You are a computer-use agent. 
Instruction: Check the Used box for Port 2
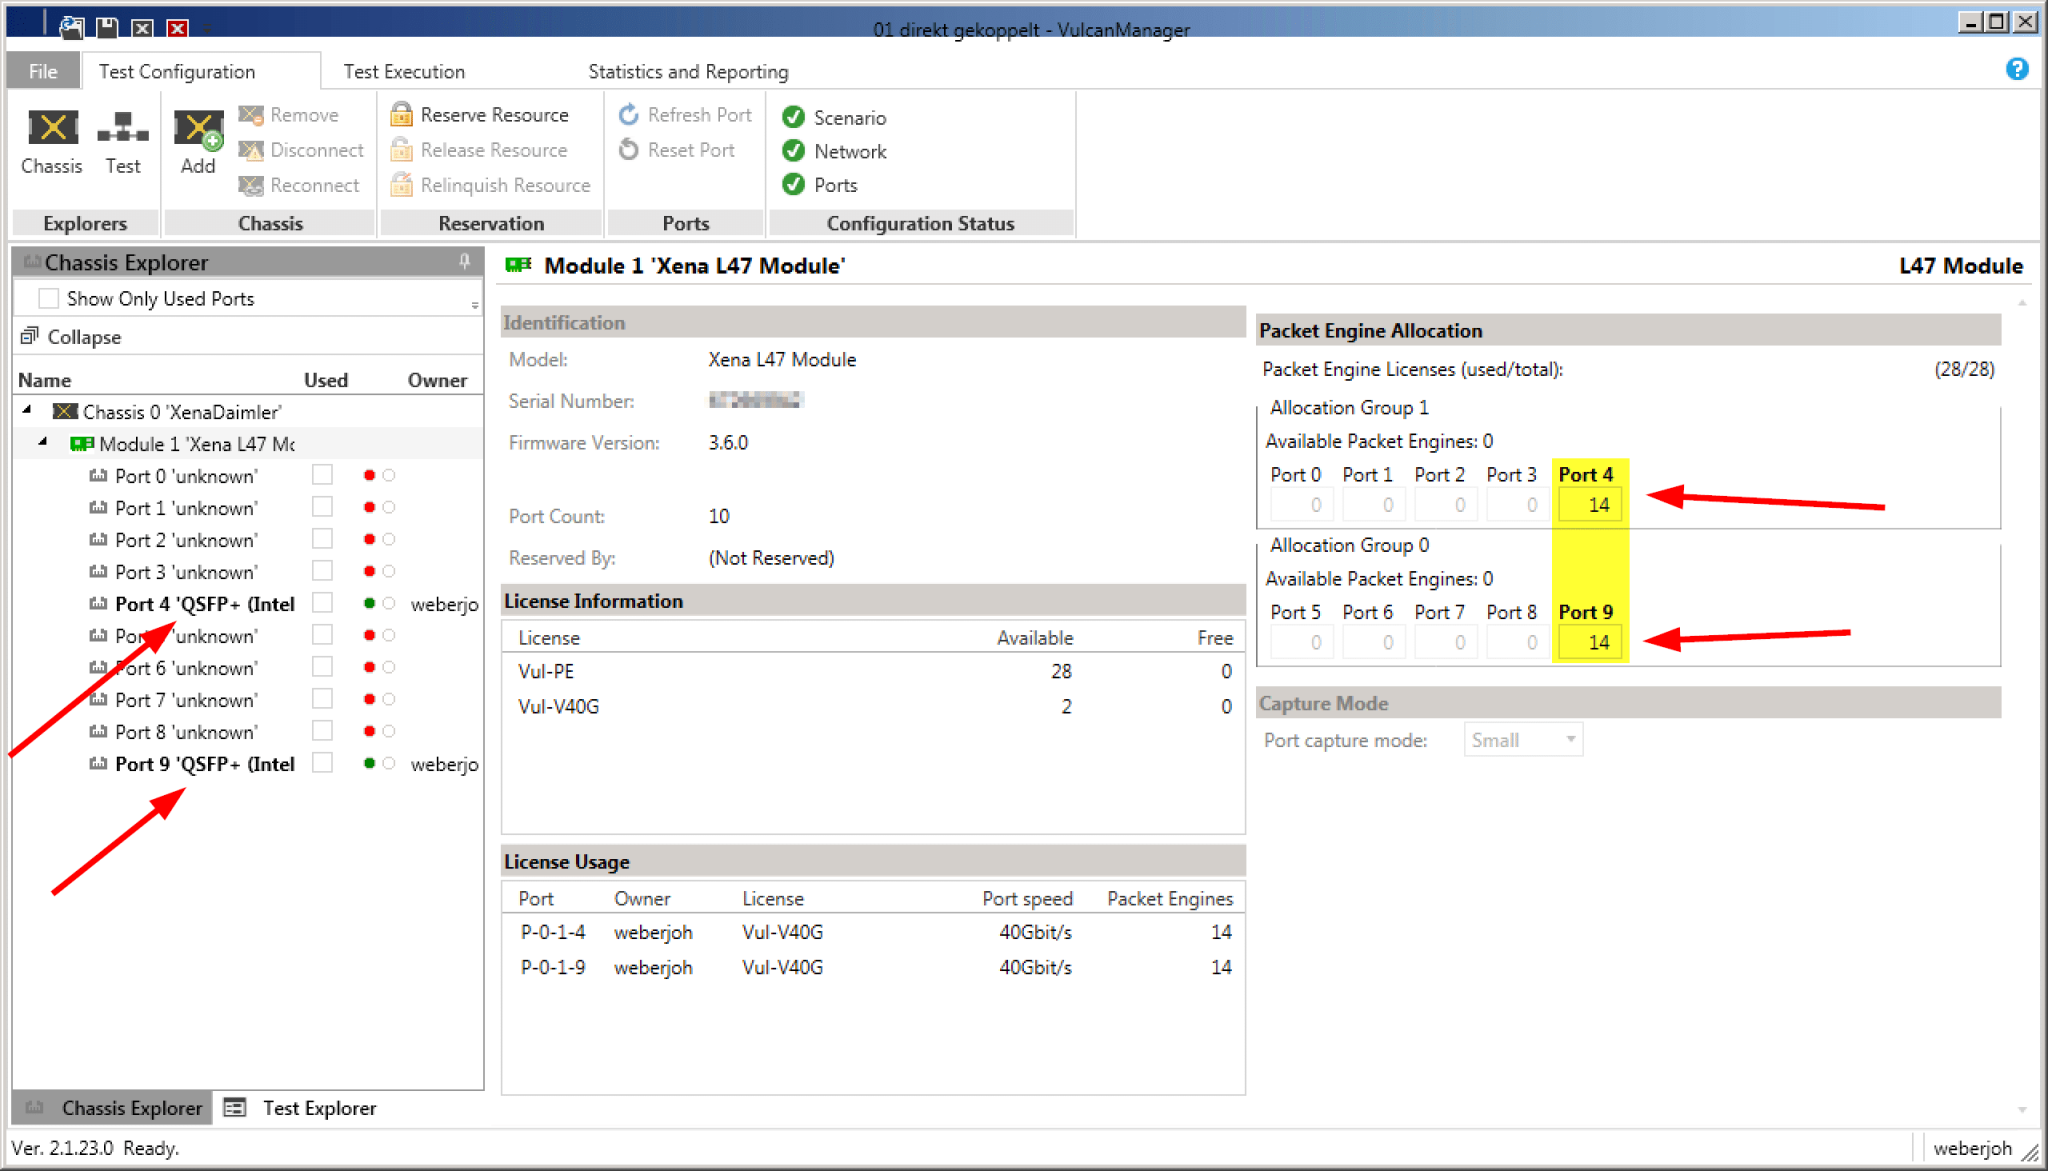click(322, 539)
